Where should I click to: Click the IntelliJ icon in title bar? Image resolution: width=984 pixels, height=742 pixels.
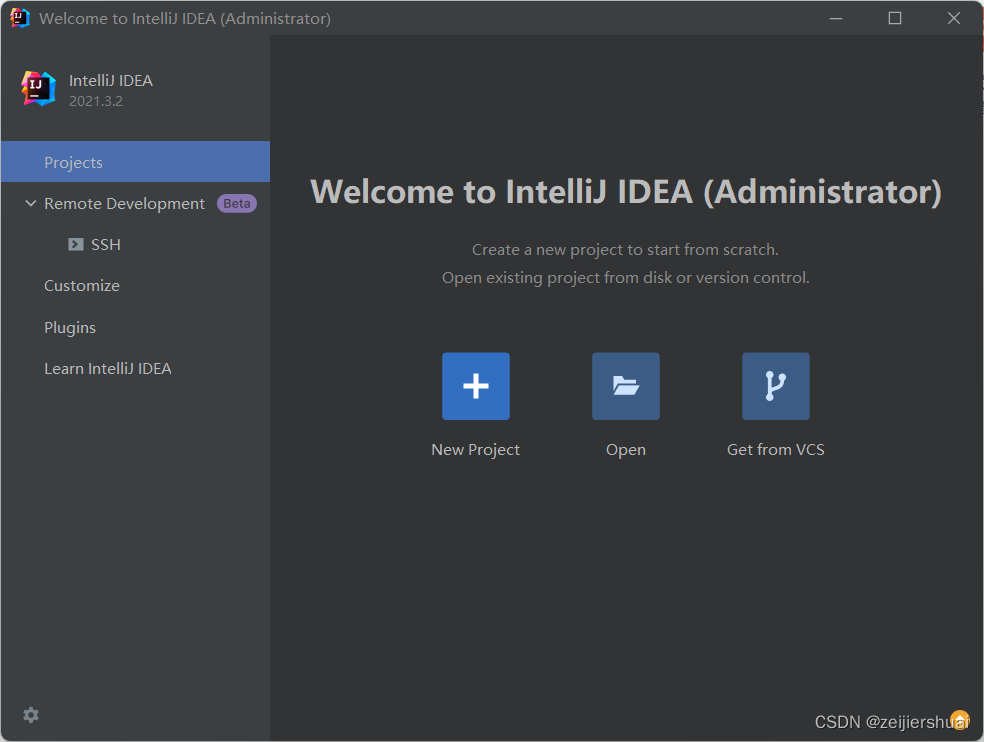tap(19, 18)
